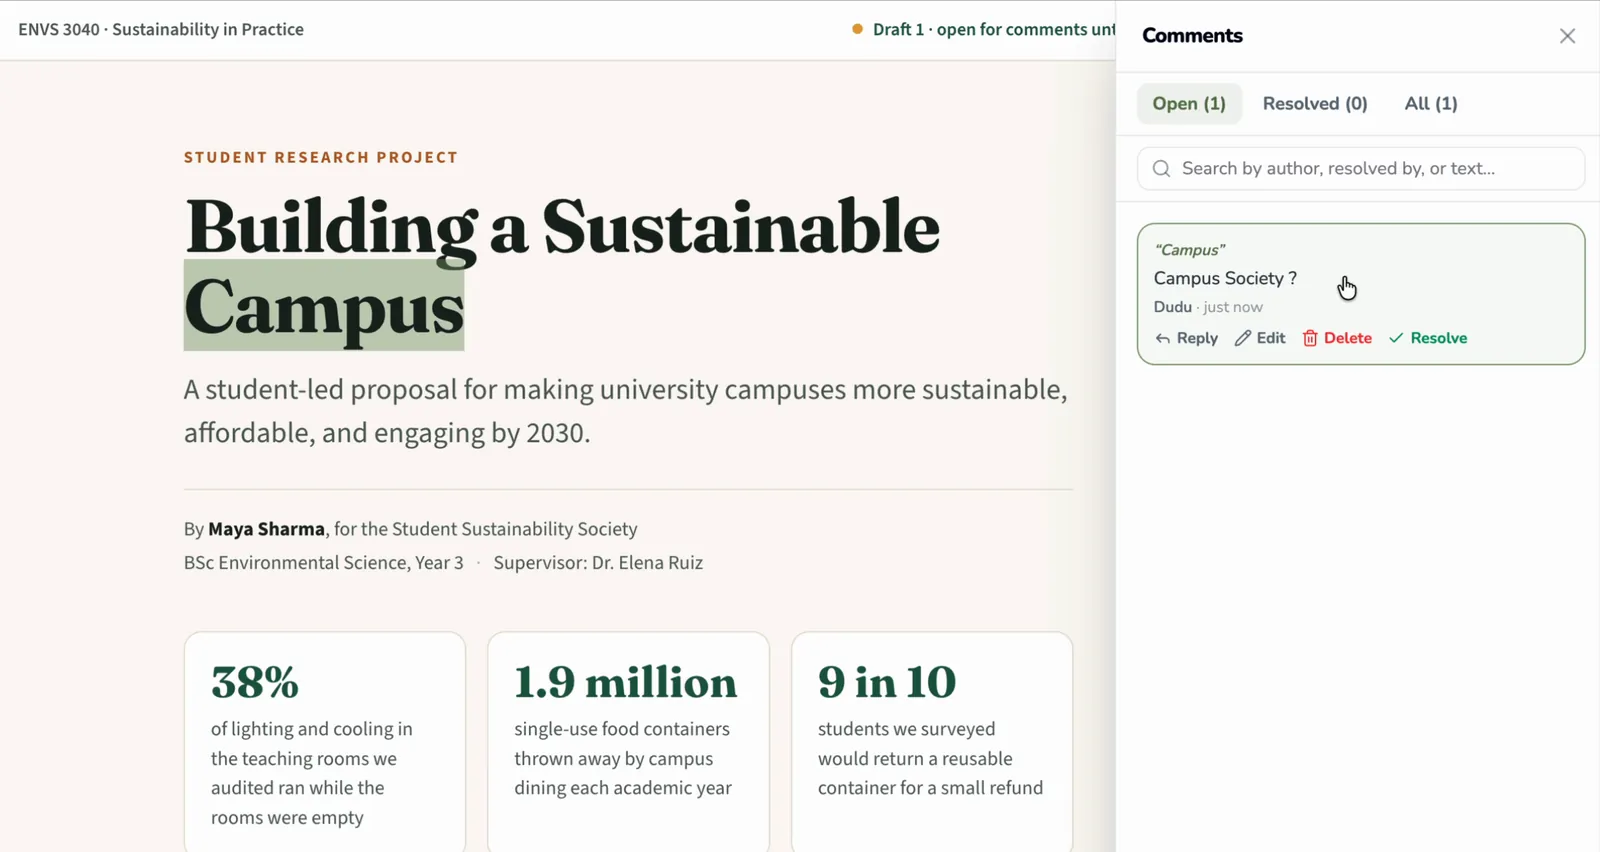Click BSc Environmental Science, Year 3 text
The width and height of the screenshot is (1600, 852).
click(324, 563)
